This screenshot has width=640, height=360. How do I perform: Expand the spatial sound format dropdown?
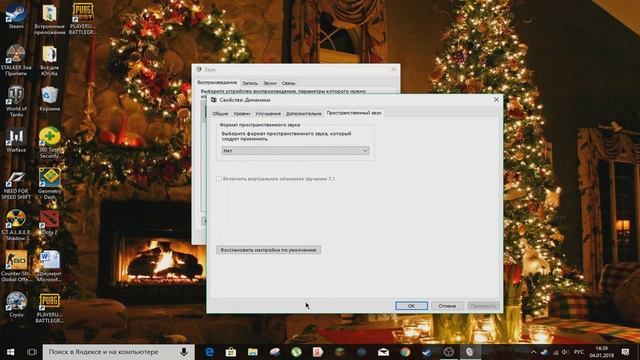[295, 151]
